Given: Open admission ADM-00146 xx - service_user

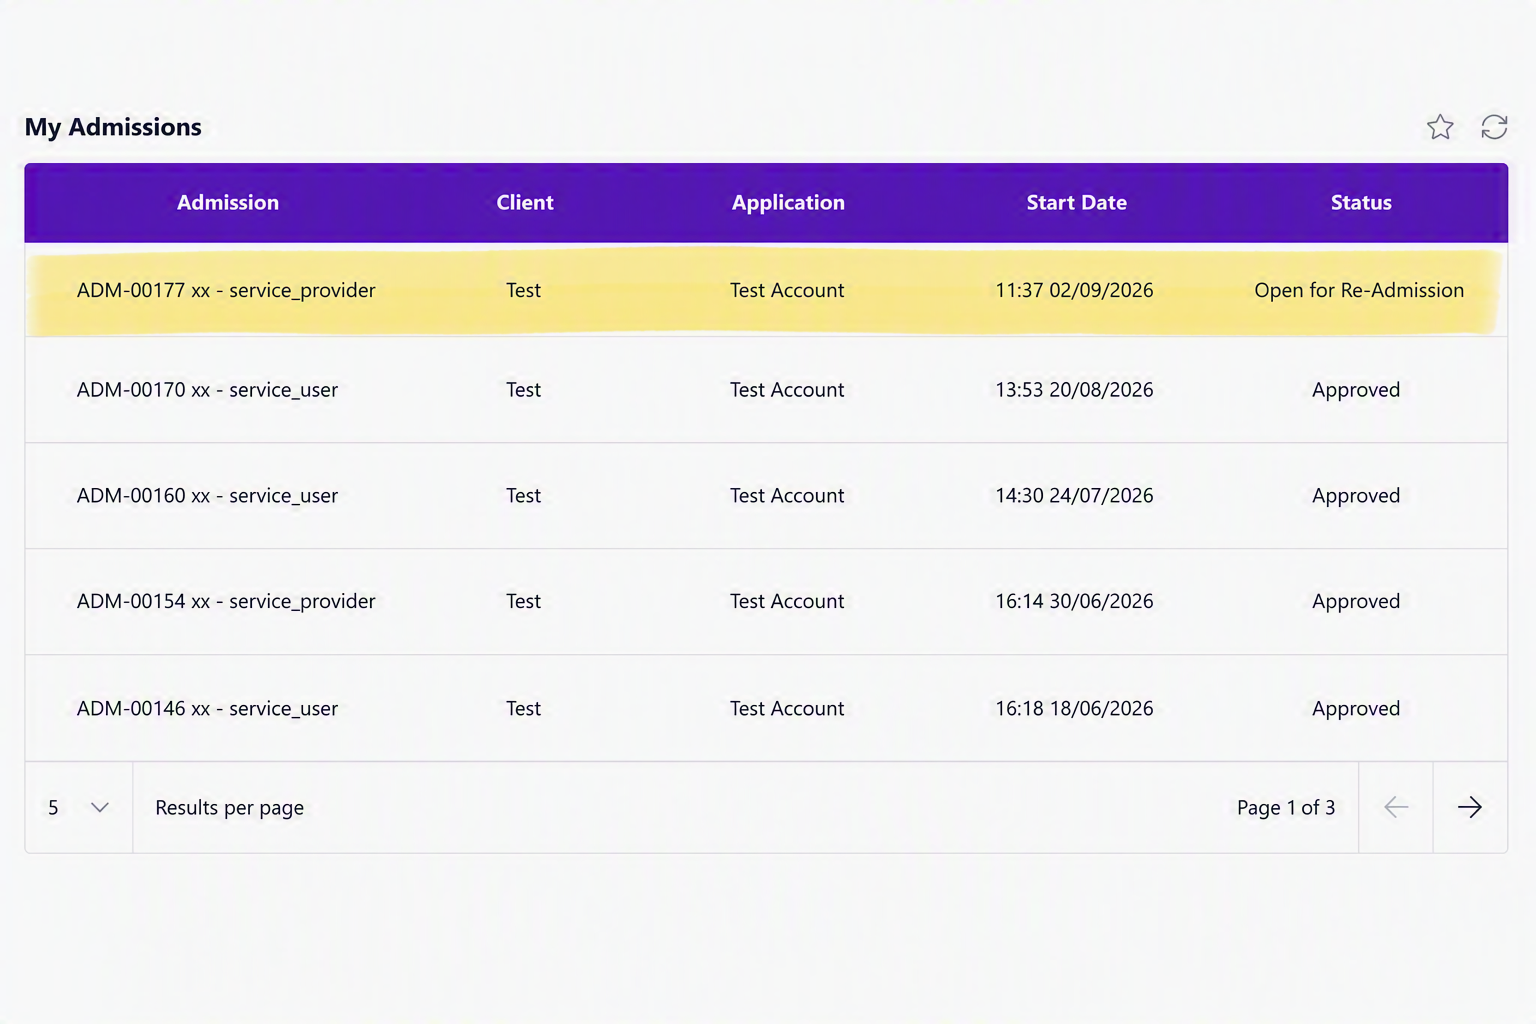Looking at the screenshot, I should pos(207,708).
